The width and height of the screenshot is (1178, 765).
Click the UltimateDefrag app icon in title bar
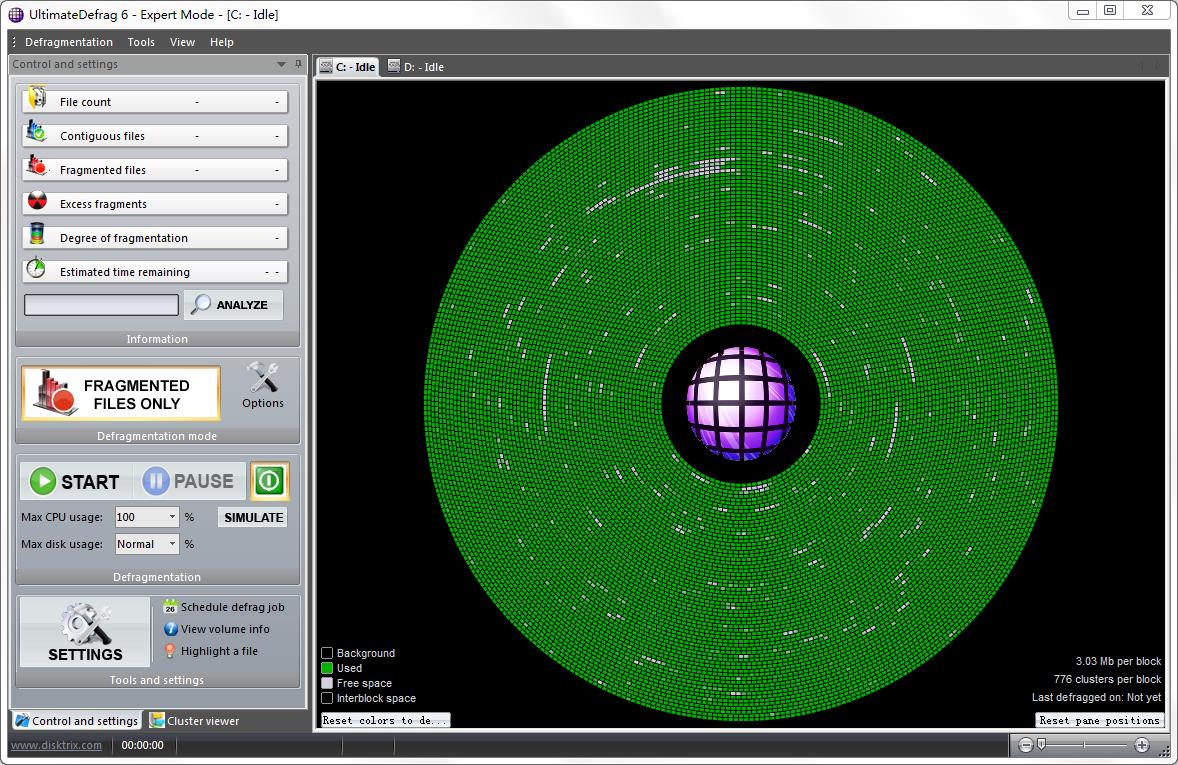point(16,14)
